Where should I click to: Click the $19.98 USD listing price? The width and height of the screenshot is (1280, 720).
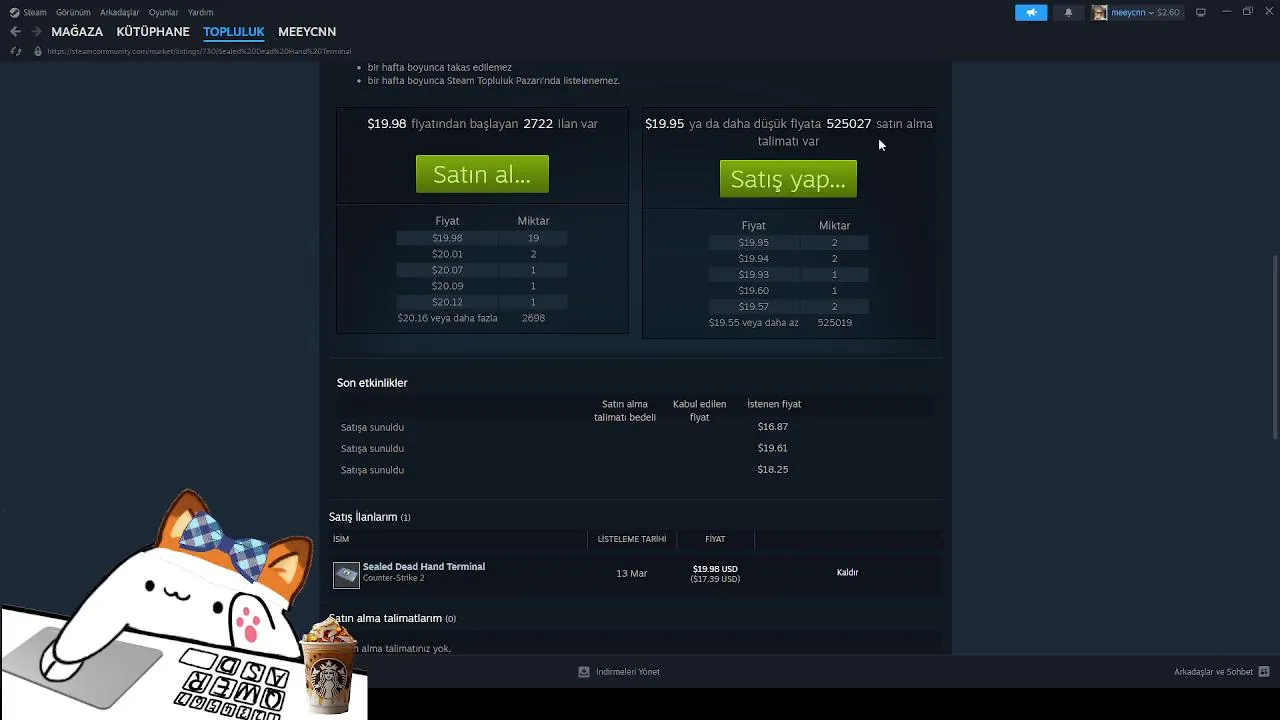pyautogui.click(x=715, y=569)
